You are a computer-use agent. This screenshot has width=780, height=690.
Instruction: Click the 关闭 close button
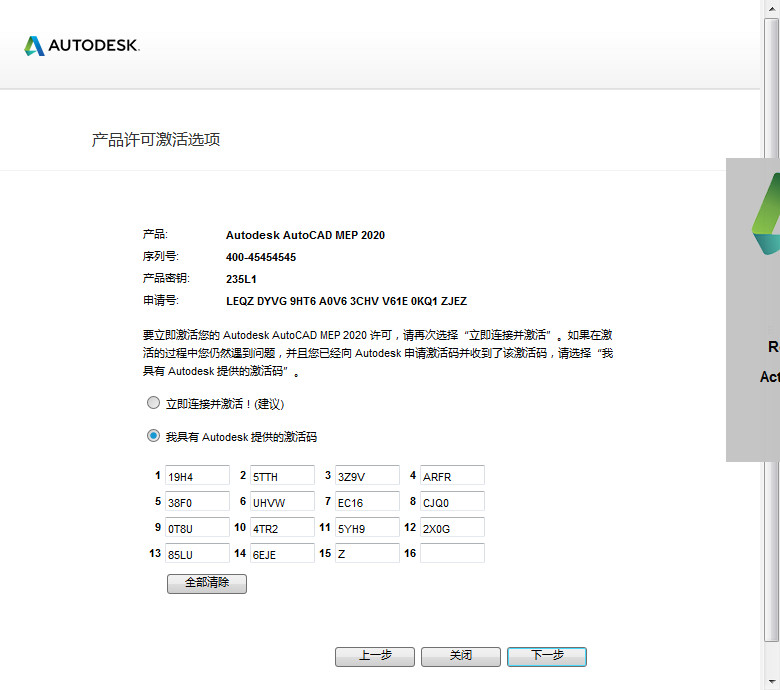click(x=461, y=657)
